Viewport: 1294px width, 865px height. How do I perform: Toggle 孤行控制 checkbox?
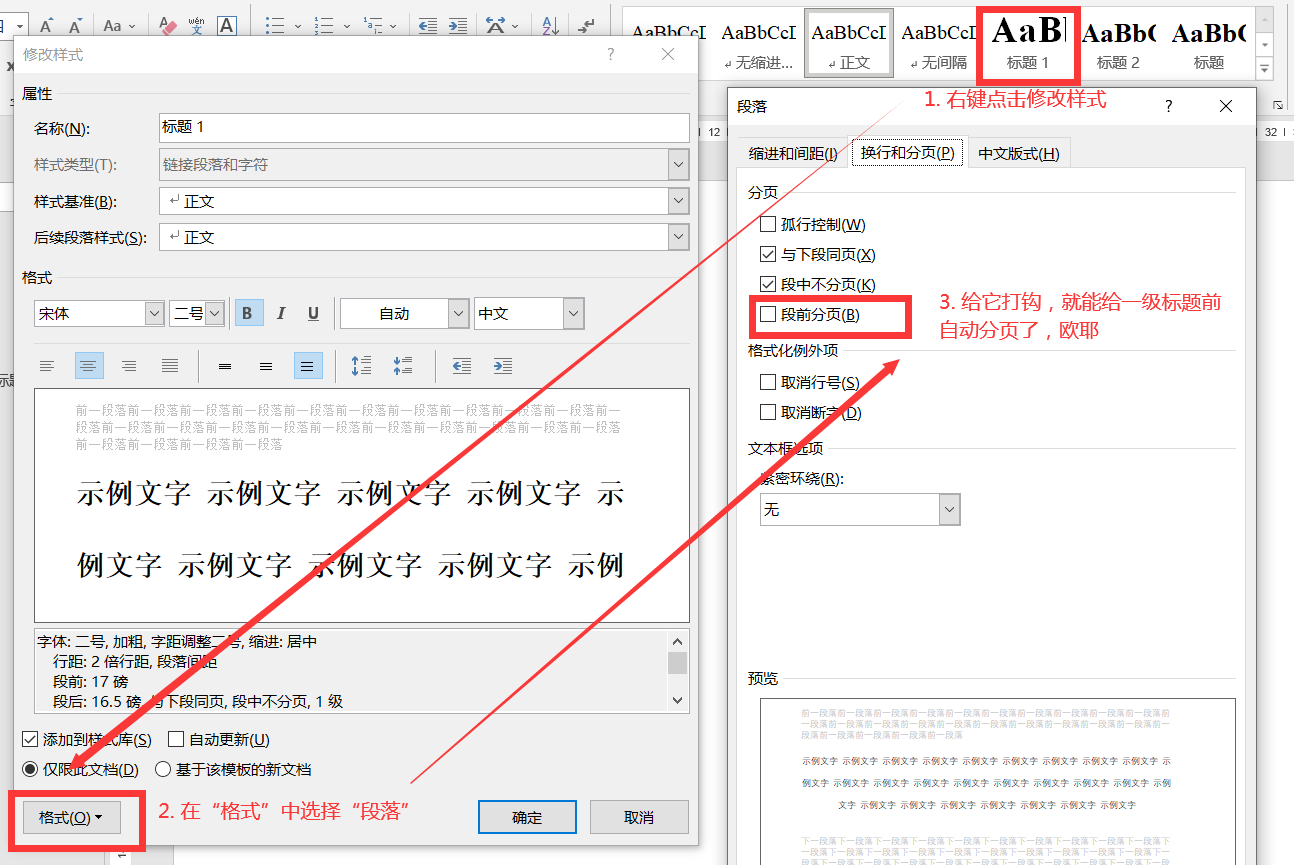click(768, 224)
